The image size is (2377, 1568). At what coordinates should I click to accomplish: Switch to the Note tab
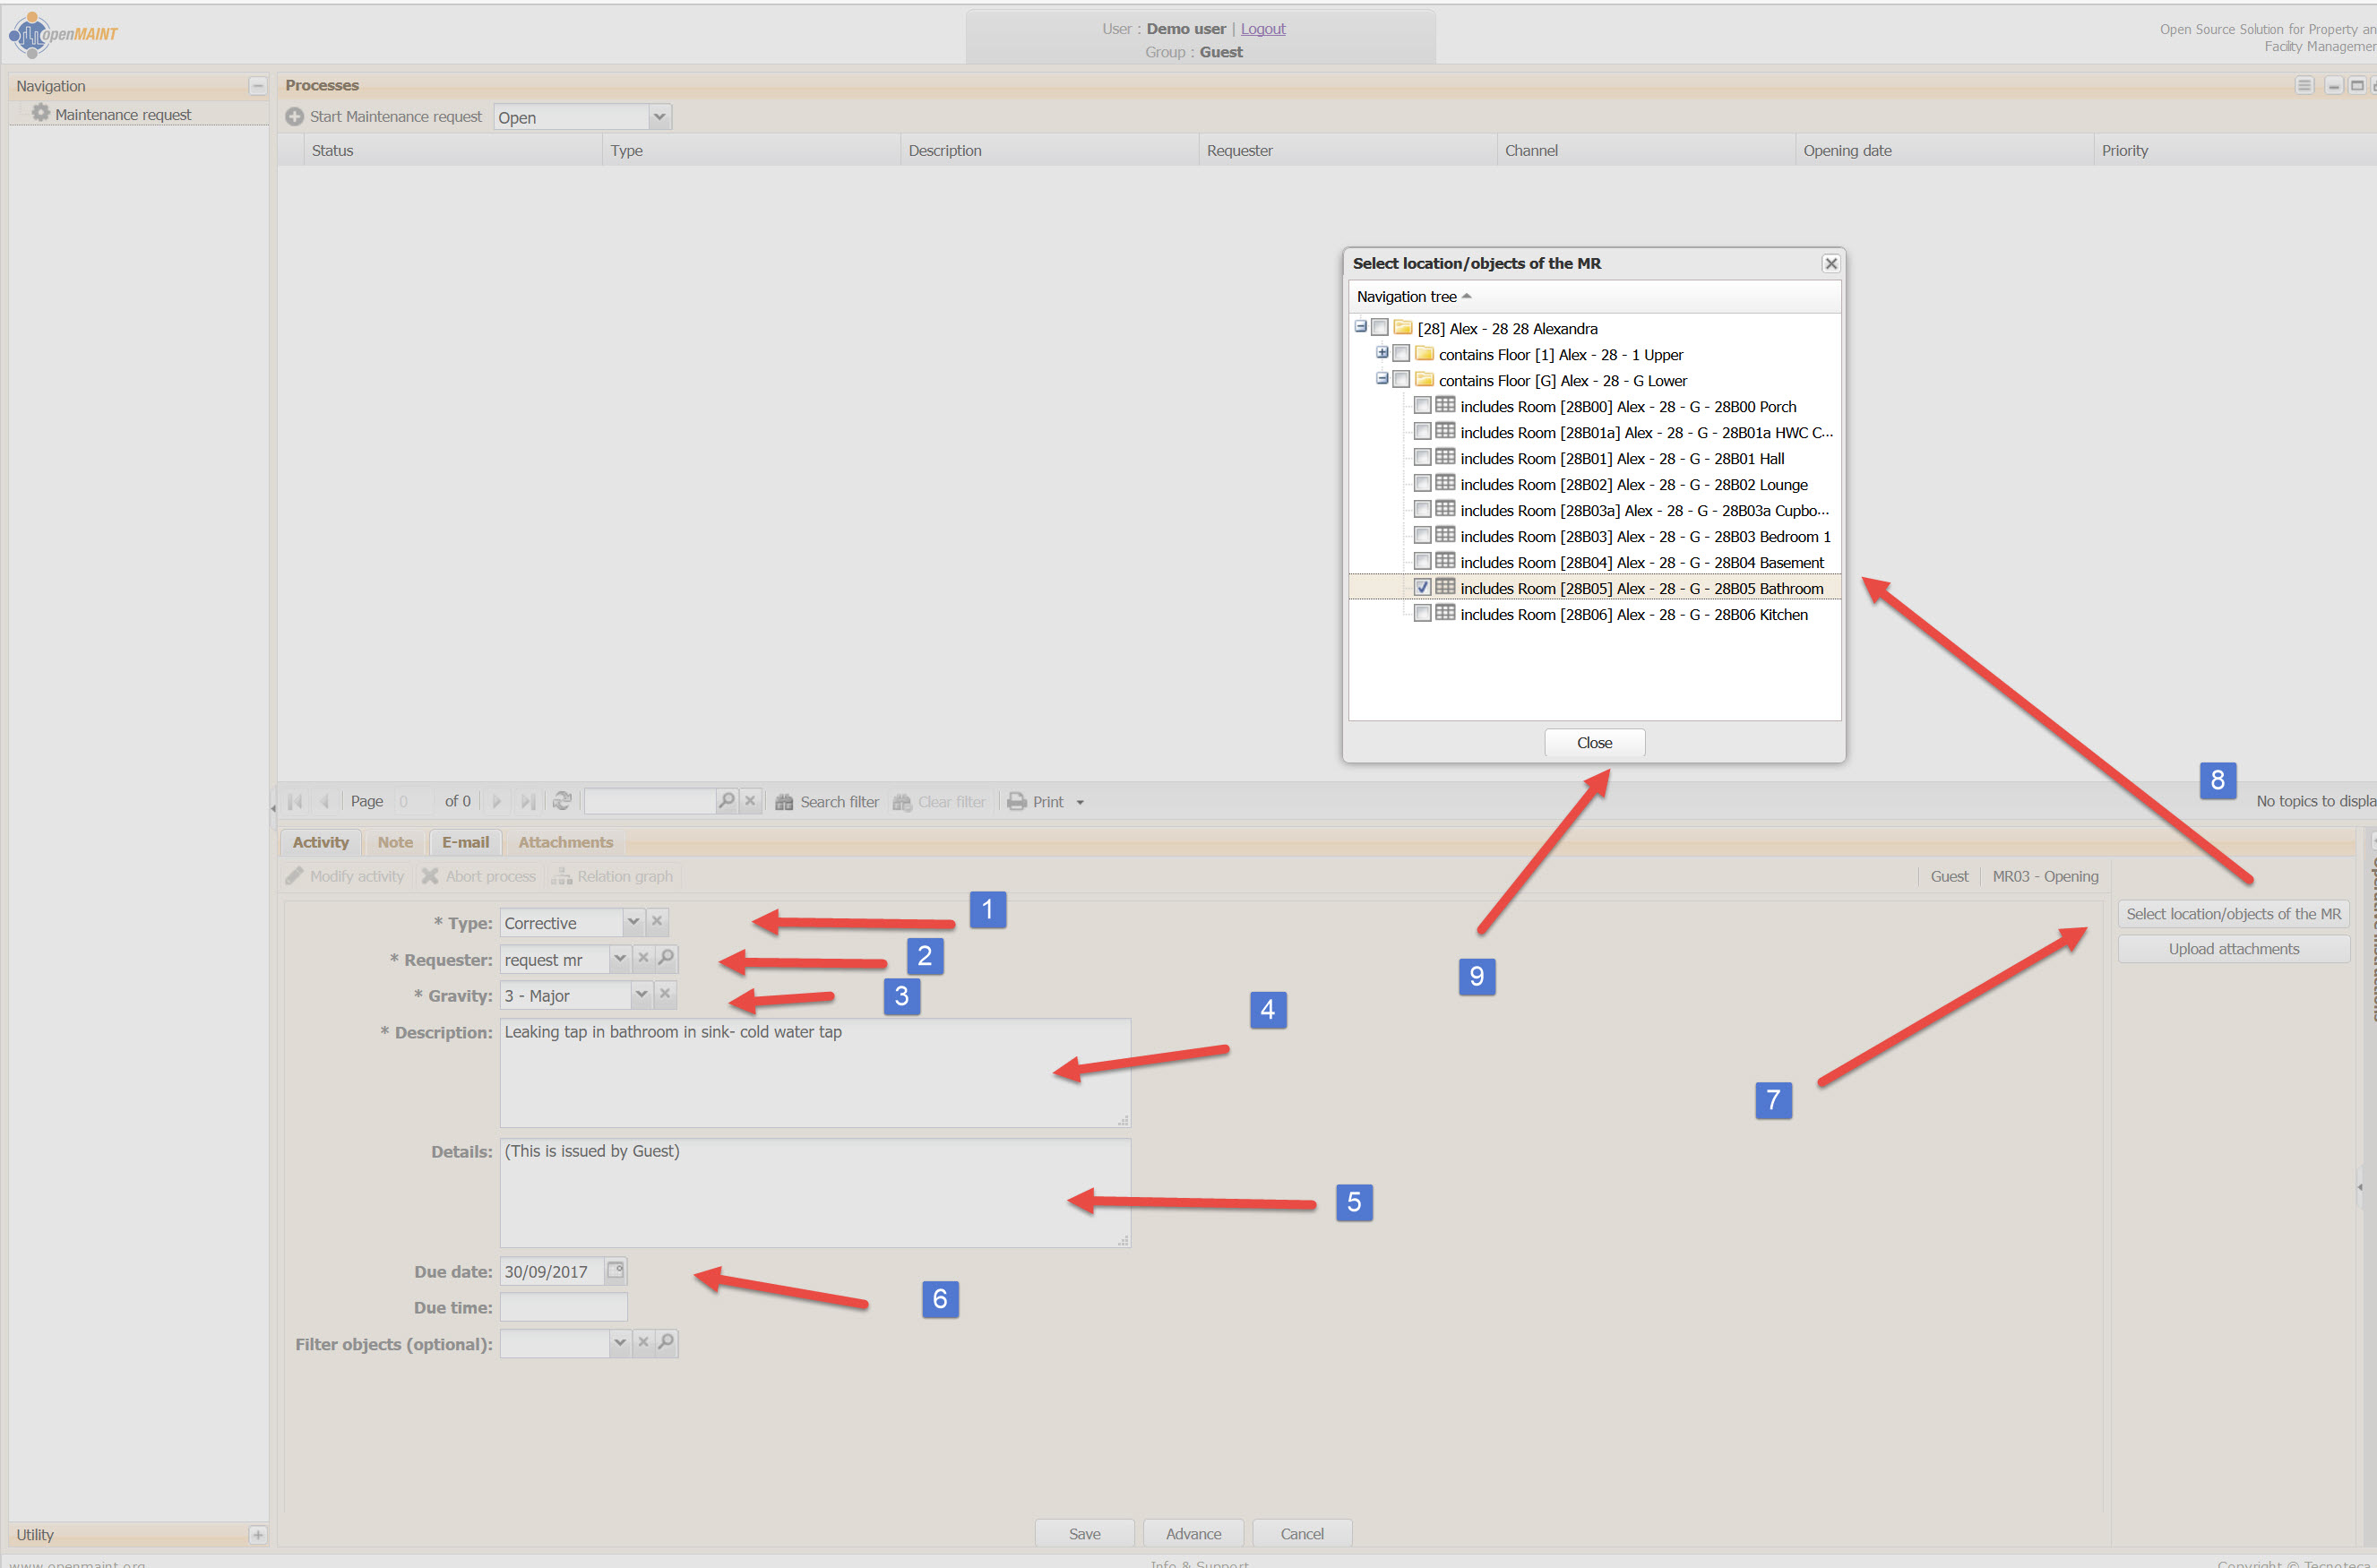point(395,842)
